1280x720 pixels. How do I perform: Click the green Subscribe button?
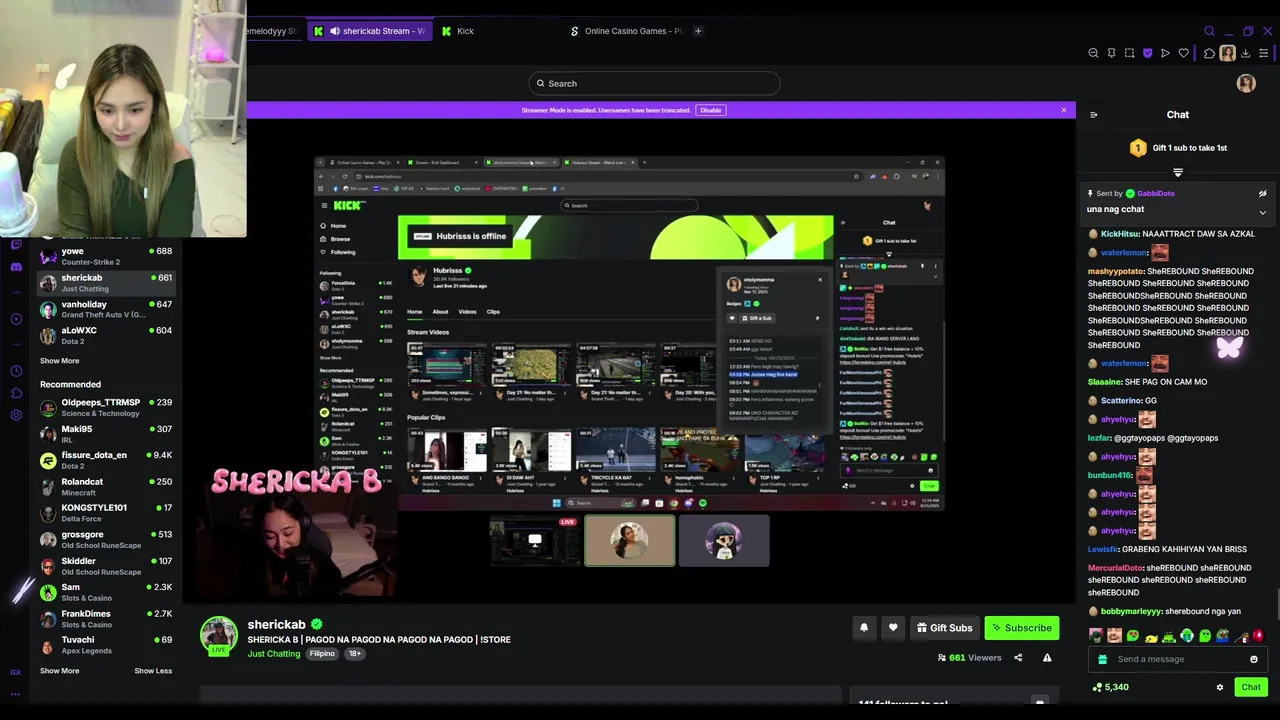pyautogui.click(x=1021, y=628)
